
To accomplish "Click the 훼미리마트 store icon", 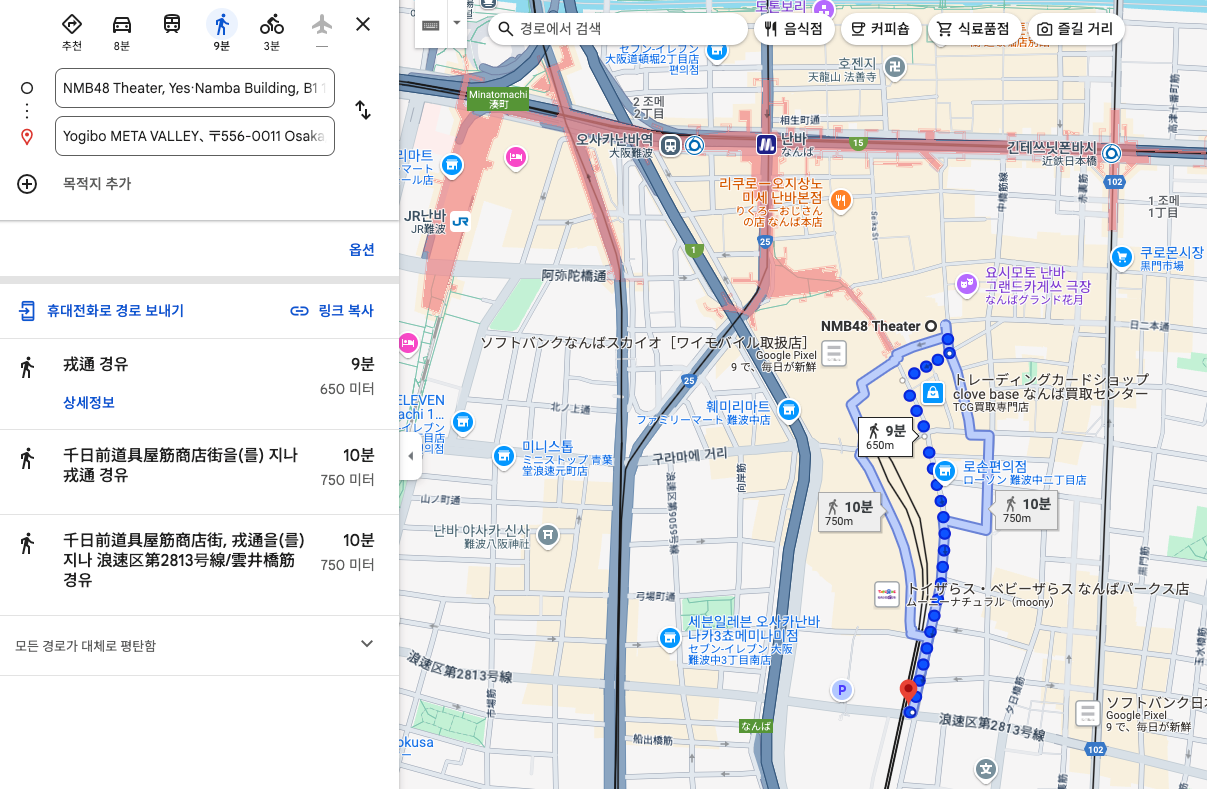I will pyautogui.click(x=789, y=409).
